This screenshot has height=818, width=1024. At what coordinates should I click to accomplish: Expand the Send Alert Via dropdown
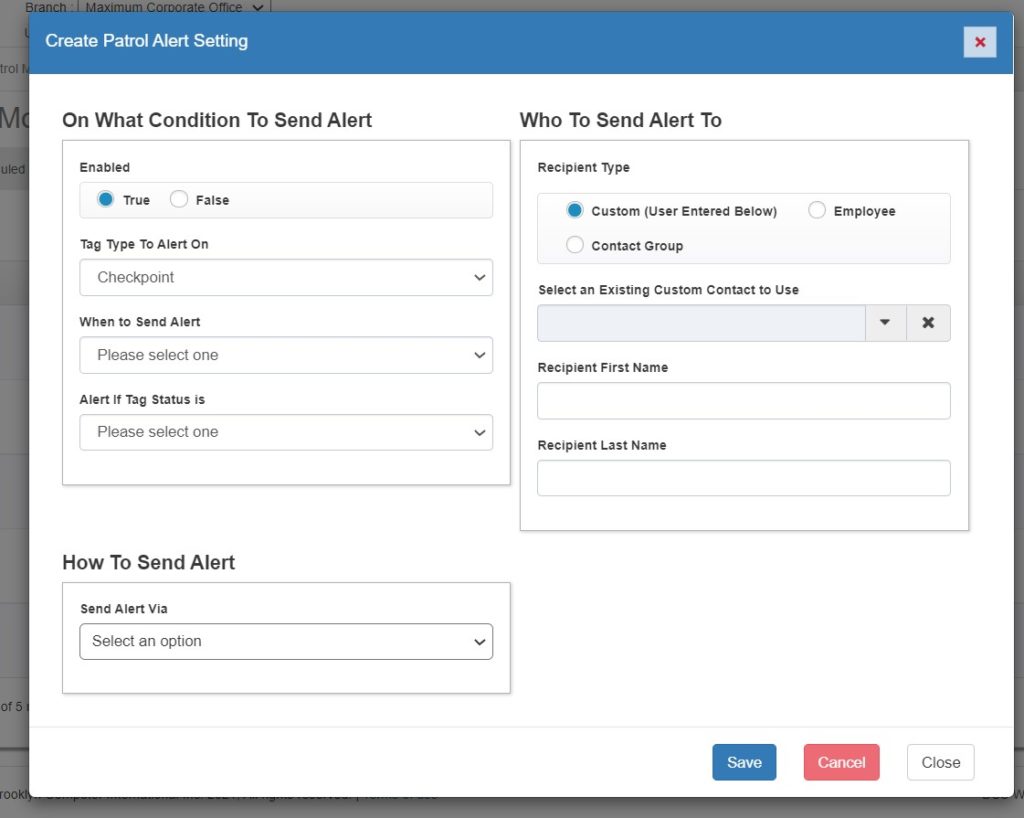click(x=286, y=641)
